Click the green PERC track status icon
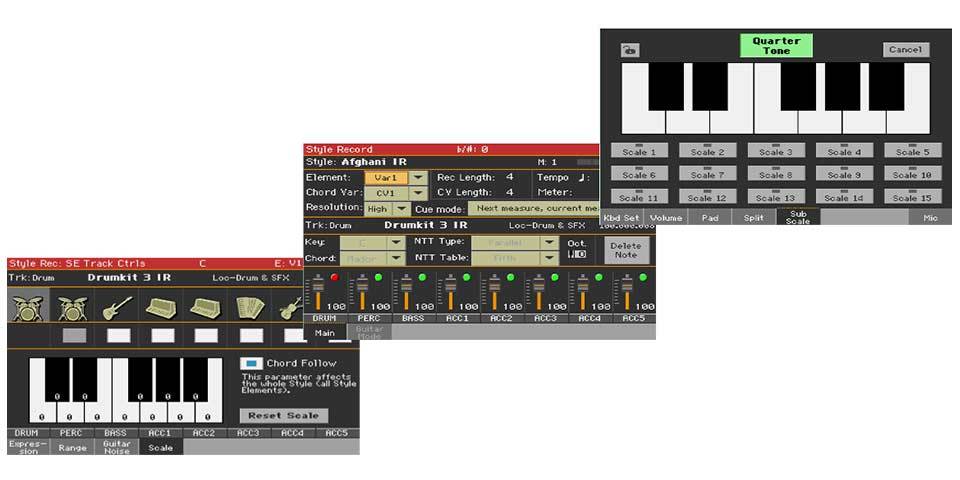Screen dimensions: 960x480 pos(379,277)
